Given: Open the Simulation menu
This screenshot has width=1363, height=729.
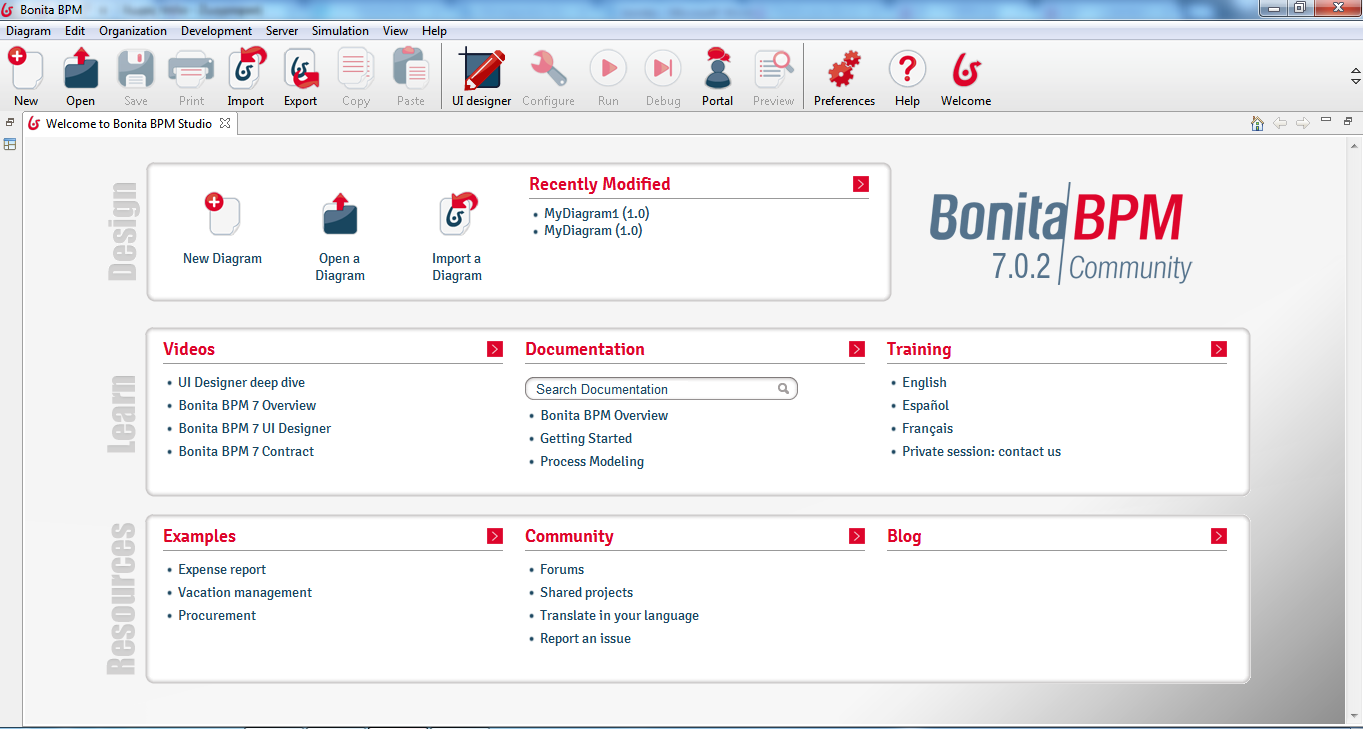Looking at the screenshot, I should pyautogui.click(x=340, y=31).
